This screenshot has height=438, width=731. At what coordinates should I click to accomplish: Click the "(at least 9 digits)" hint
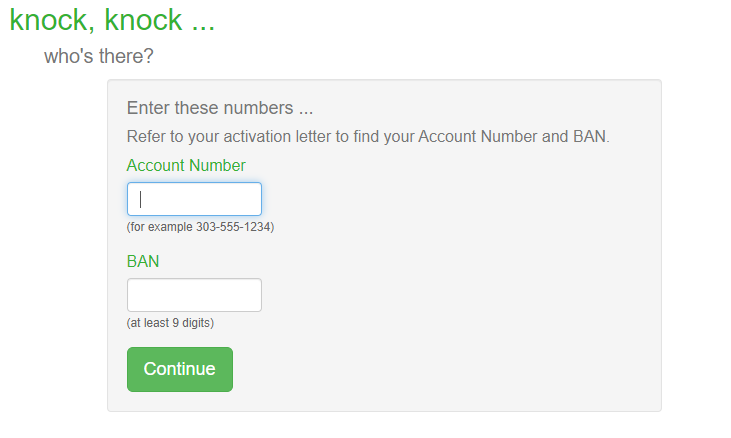pos(170,323)
